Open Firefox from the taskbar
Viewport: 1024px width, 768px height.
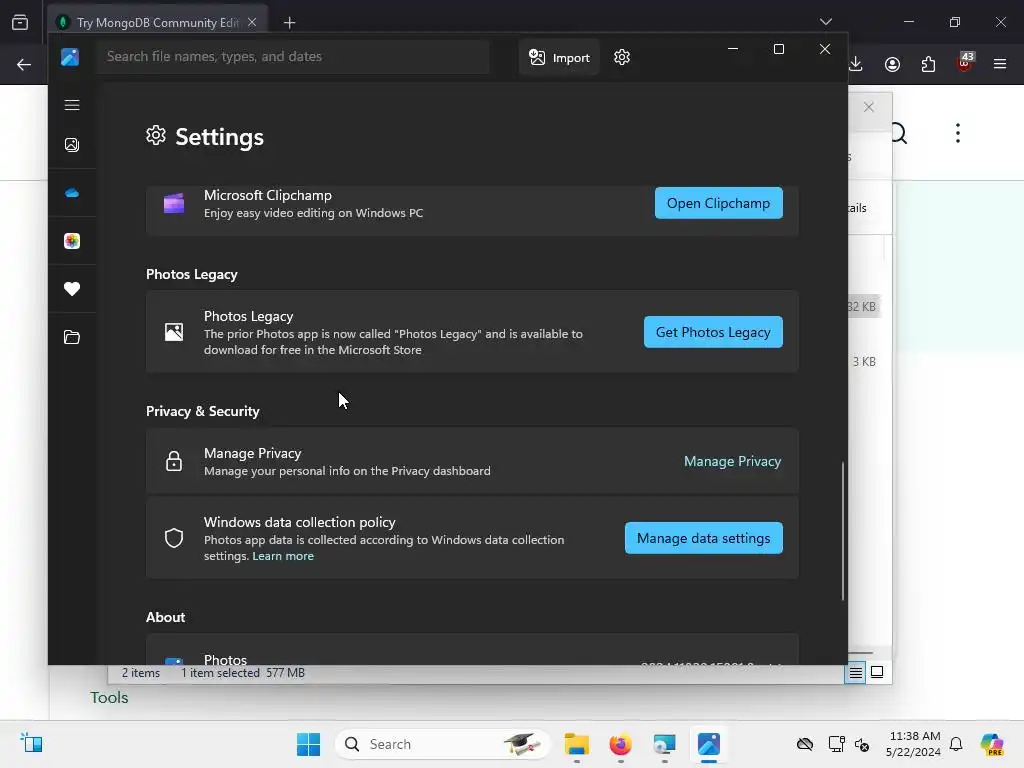(x=620, y=744)
